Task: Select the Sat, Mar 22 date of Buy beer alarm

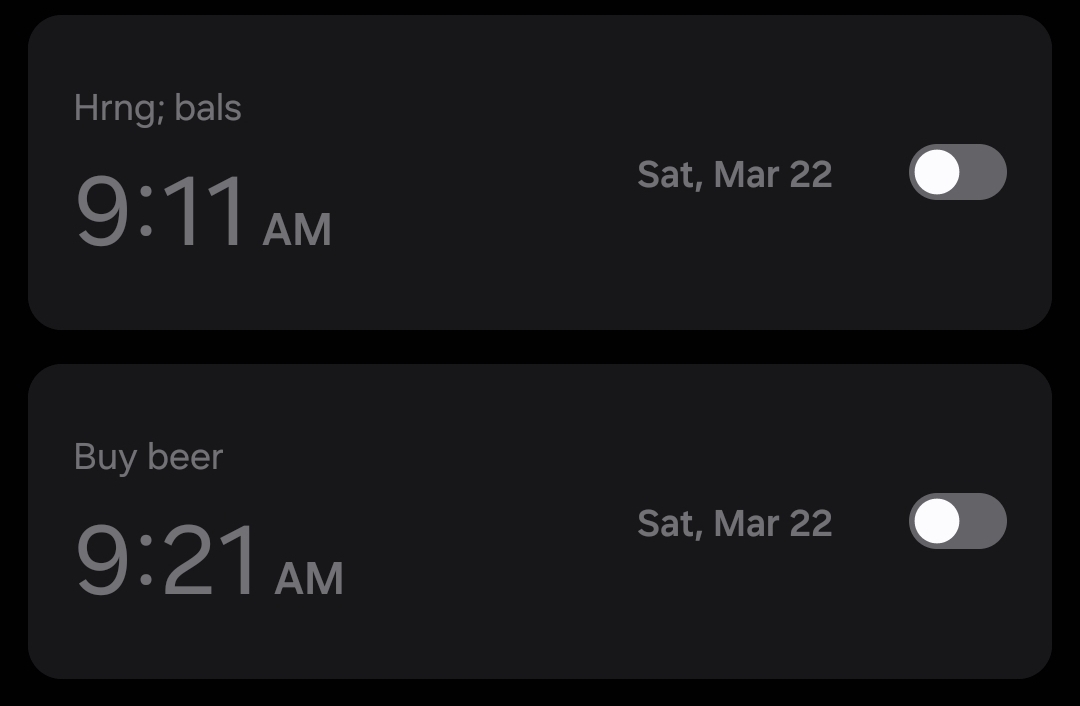Action: point(735,524)
